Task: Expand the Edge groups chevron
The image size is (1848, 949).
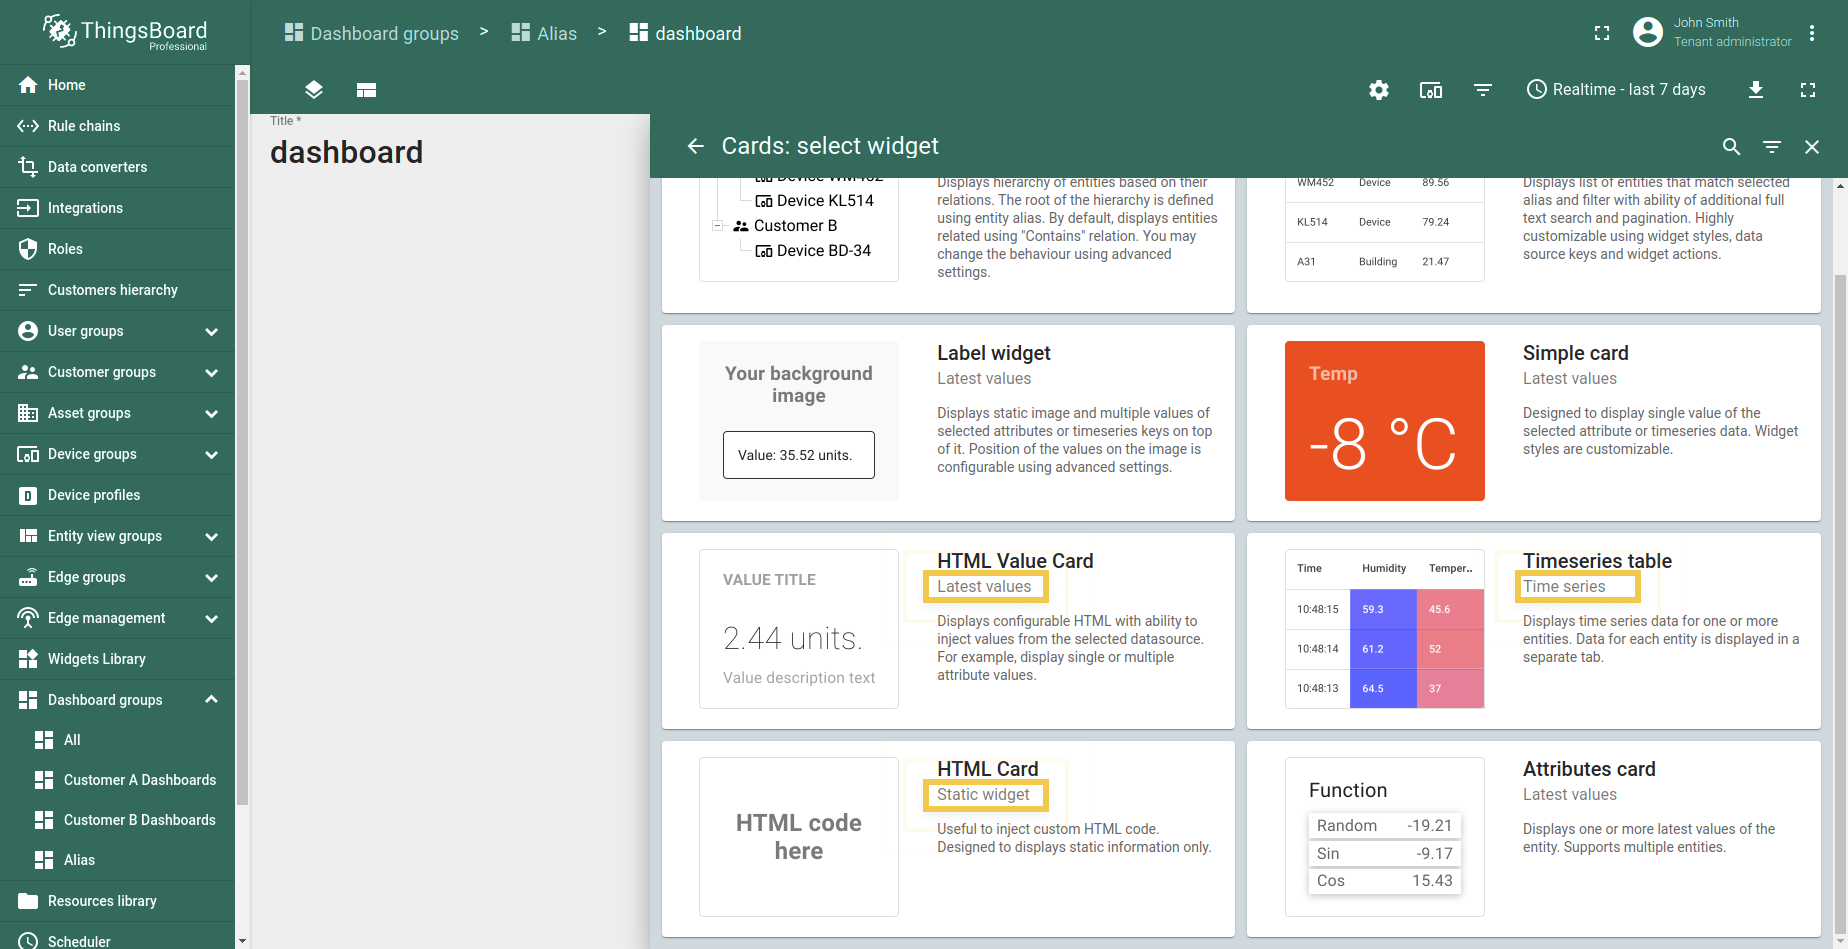Action: pos(211,577)
